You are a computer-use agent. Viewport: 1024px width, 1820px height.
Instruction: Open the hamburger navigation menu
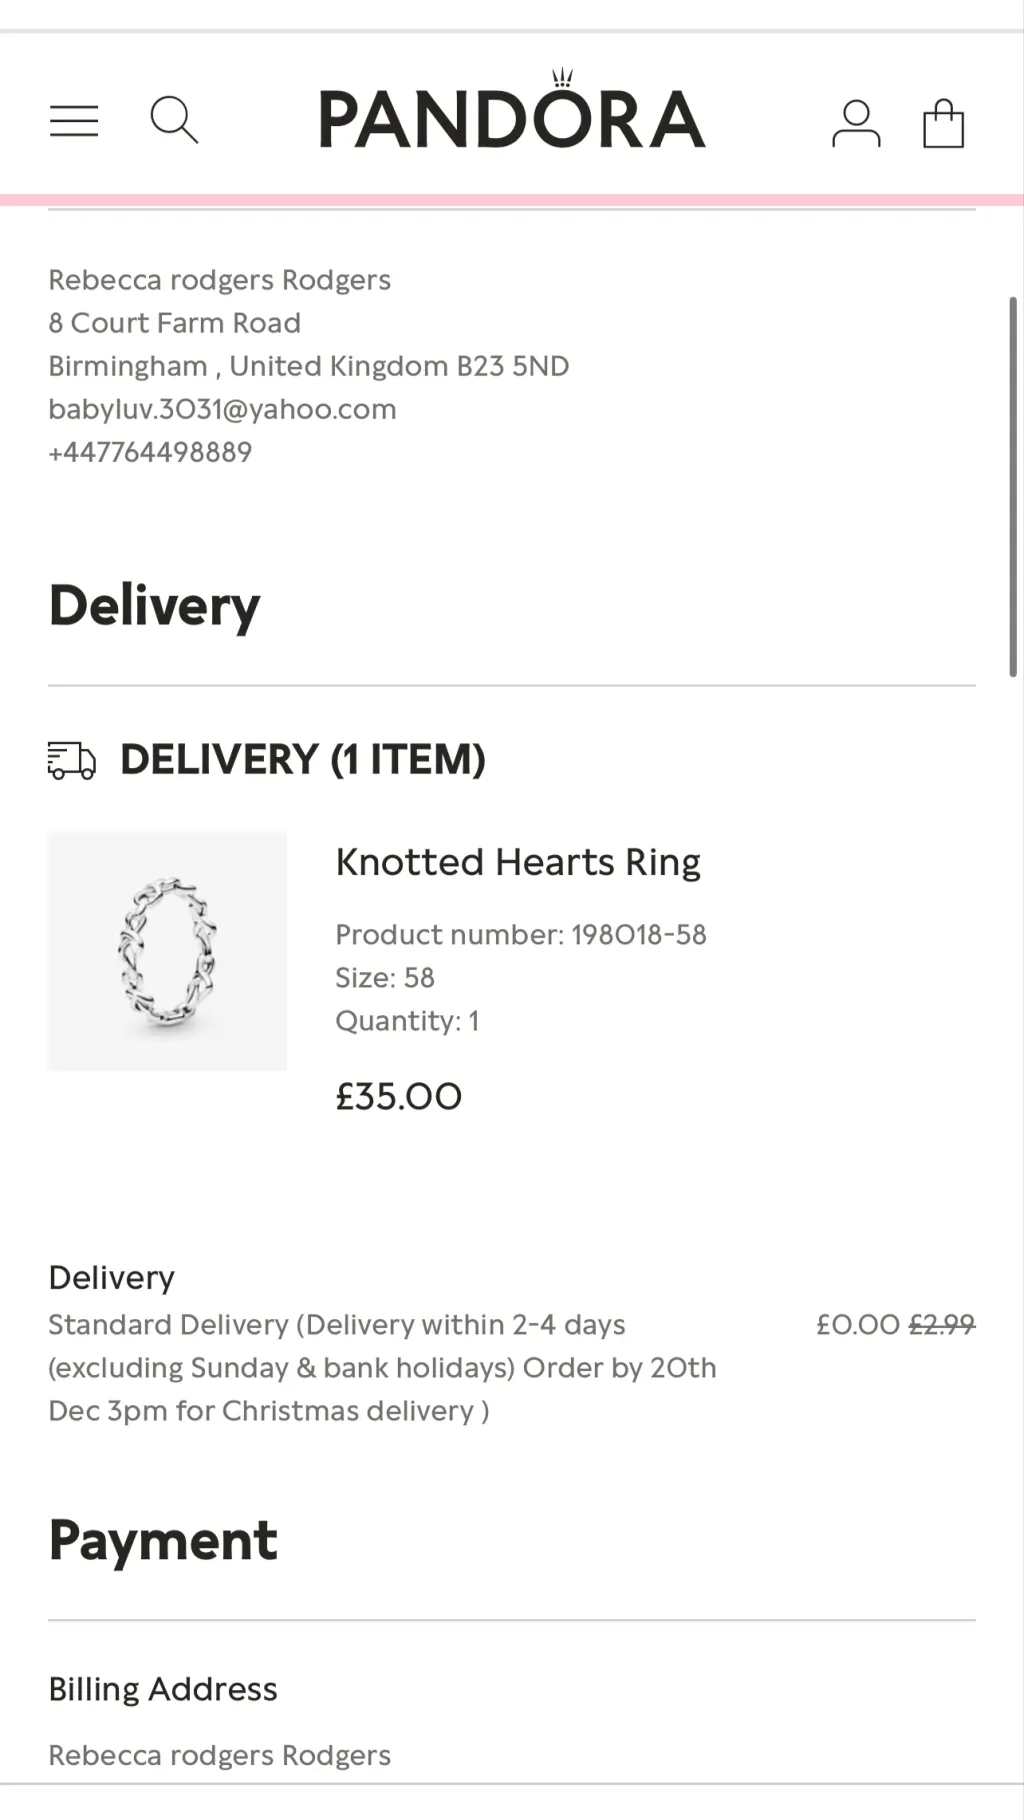pos(74,121)
